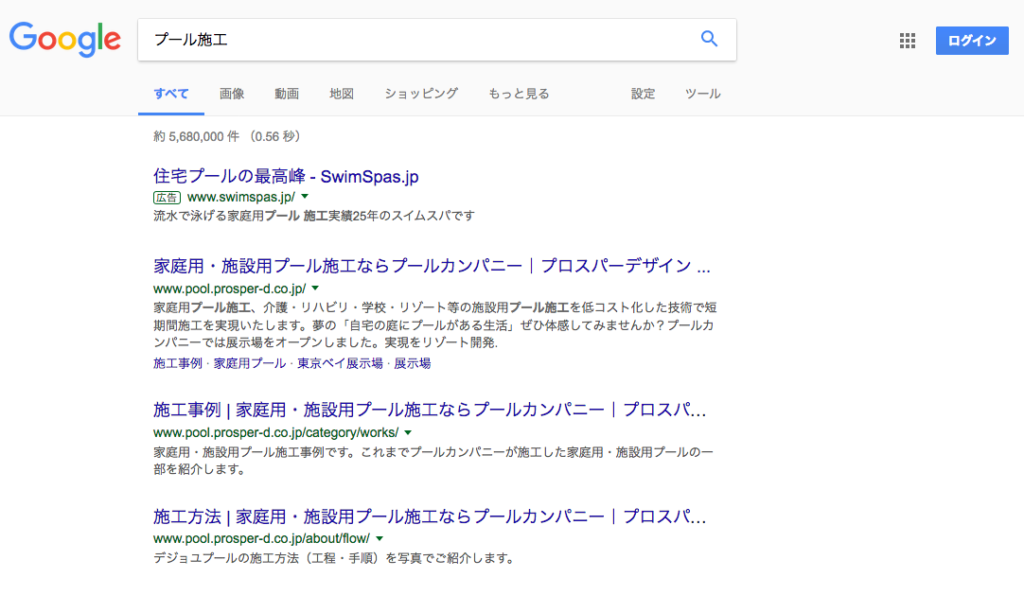Open the 展示場 sitelink
The image size is (1024, 595).
[412, 363]
